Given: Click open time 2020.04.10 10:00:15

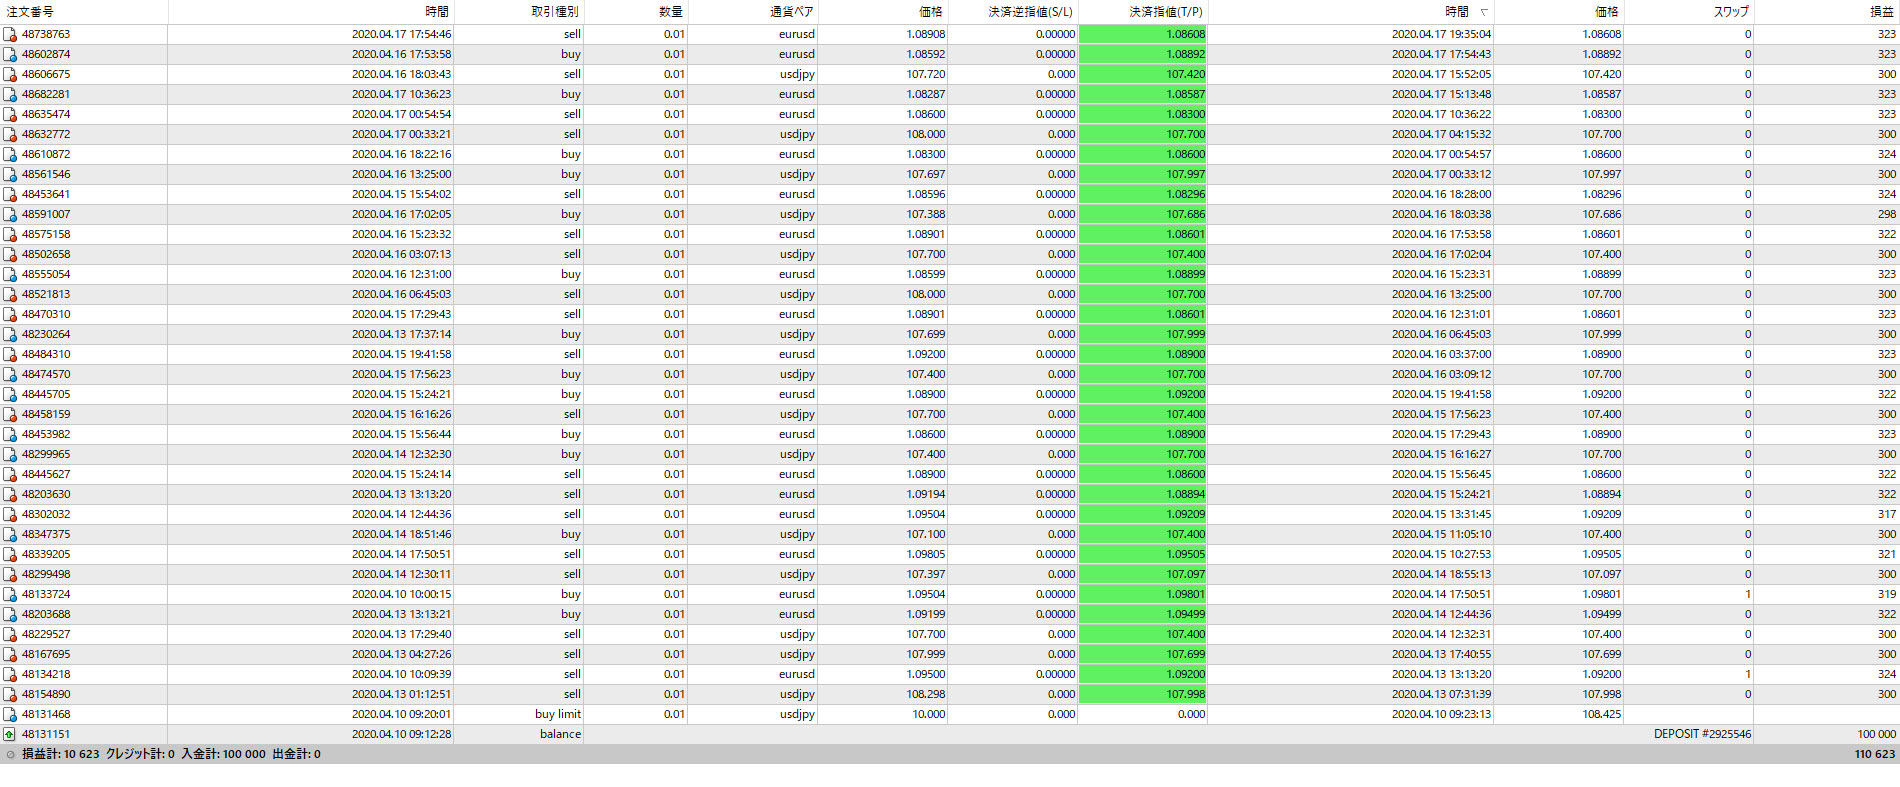Looking at the screenshot, I should [401, 594].
